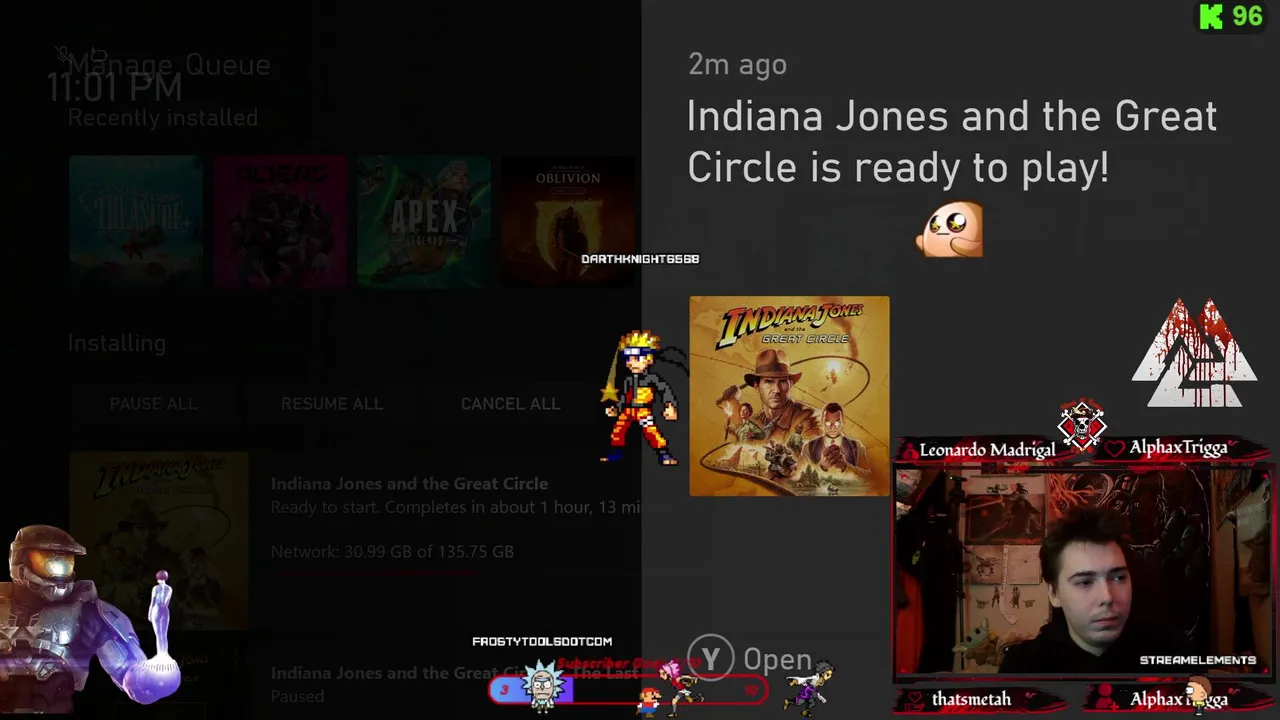Click the Installing section label
The height and width of the screenshot is (720, 1280).
click(117, 343)
